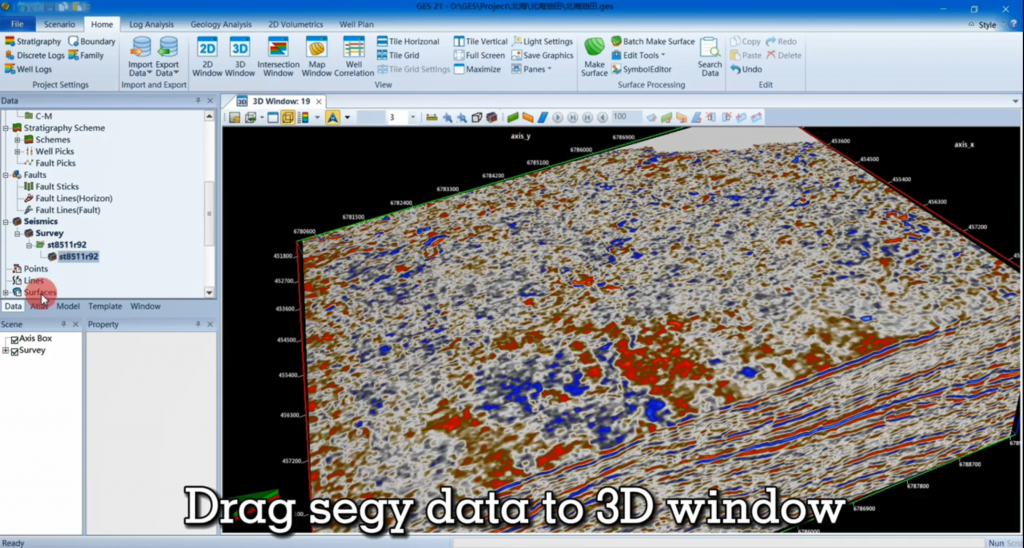1024x548 pixels.
Task: Switch to the 2D Volumetrics tab
Action: (295, 24)
